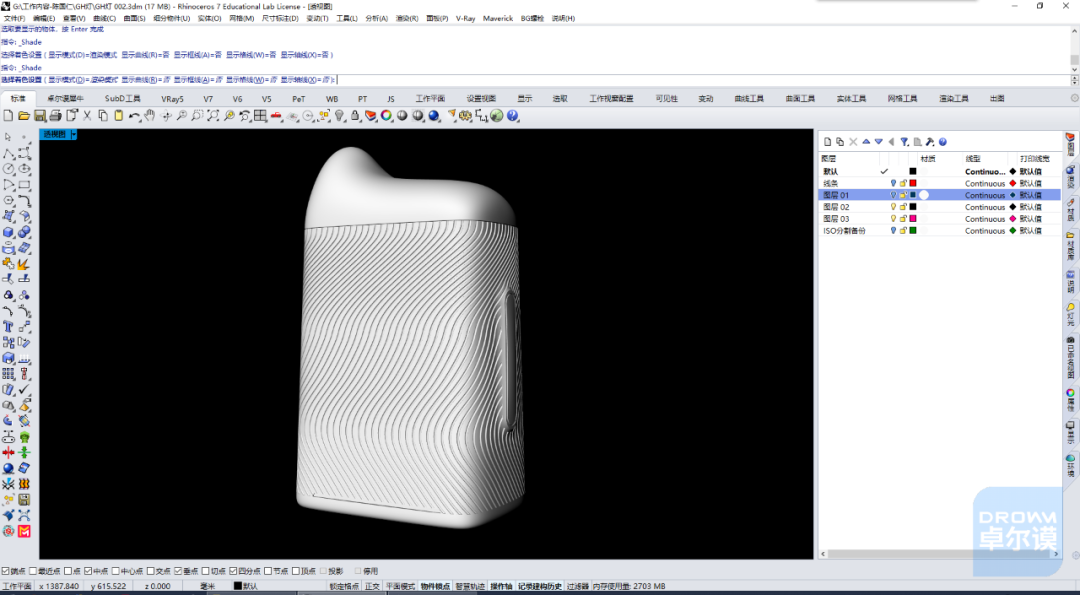Screen dimensions: 1080x595
Task: Save the file using the floppy disk icon
Action: click(x=40, y=116)
